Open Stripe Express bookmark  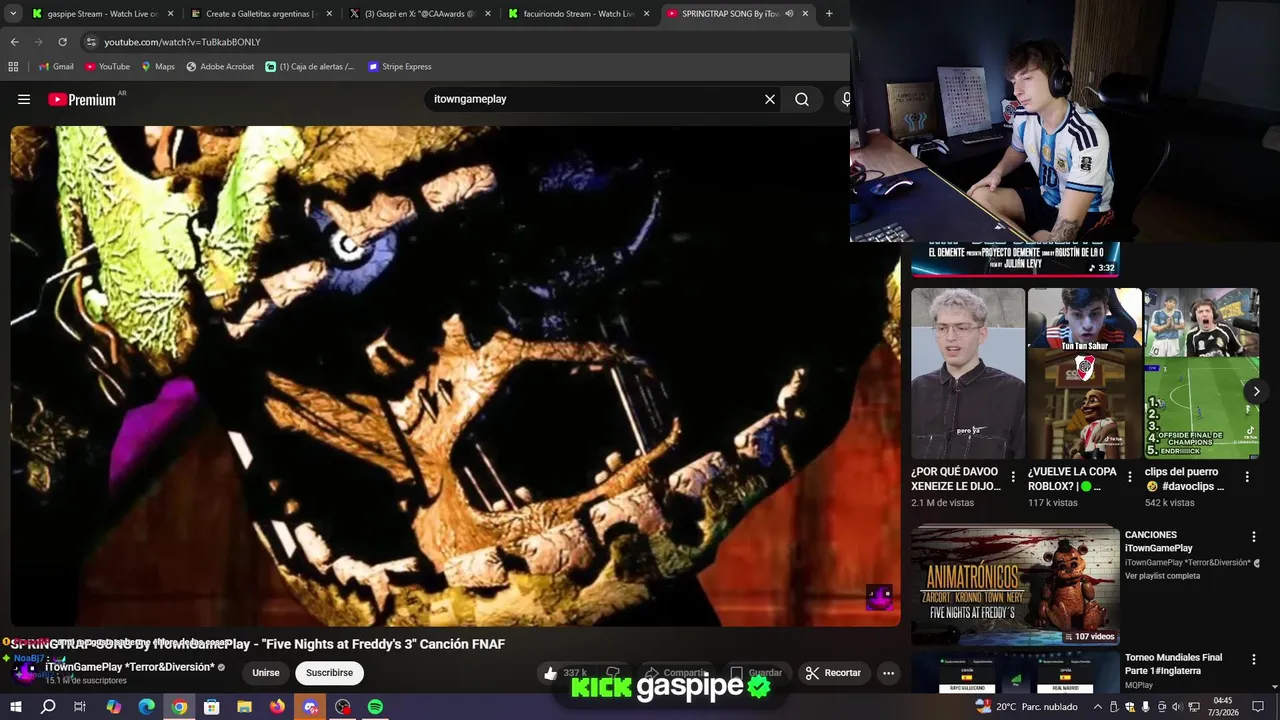[x=399, y=67]
